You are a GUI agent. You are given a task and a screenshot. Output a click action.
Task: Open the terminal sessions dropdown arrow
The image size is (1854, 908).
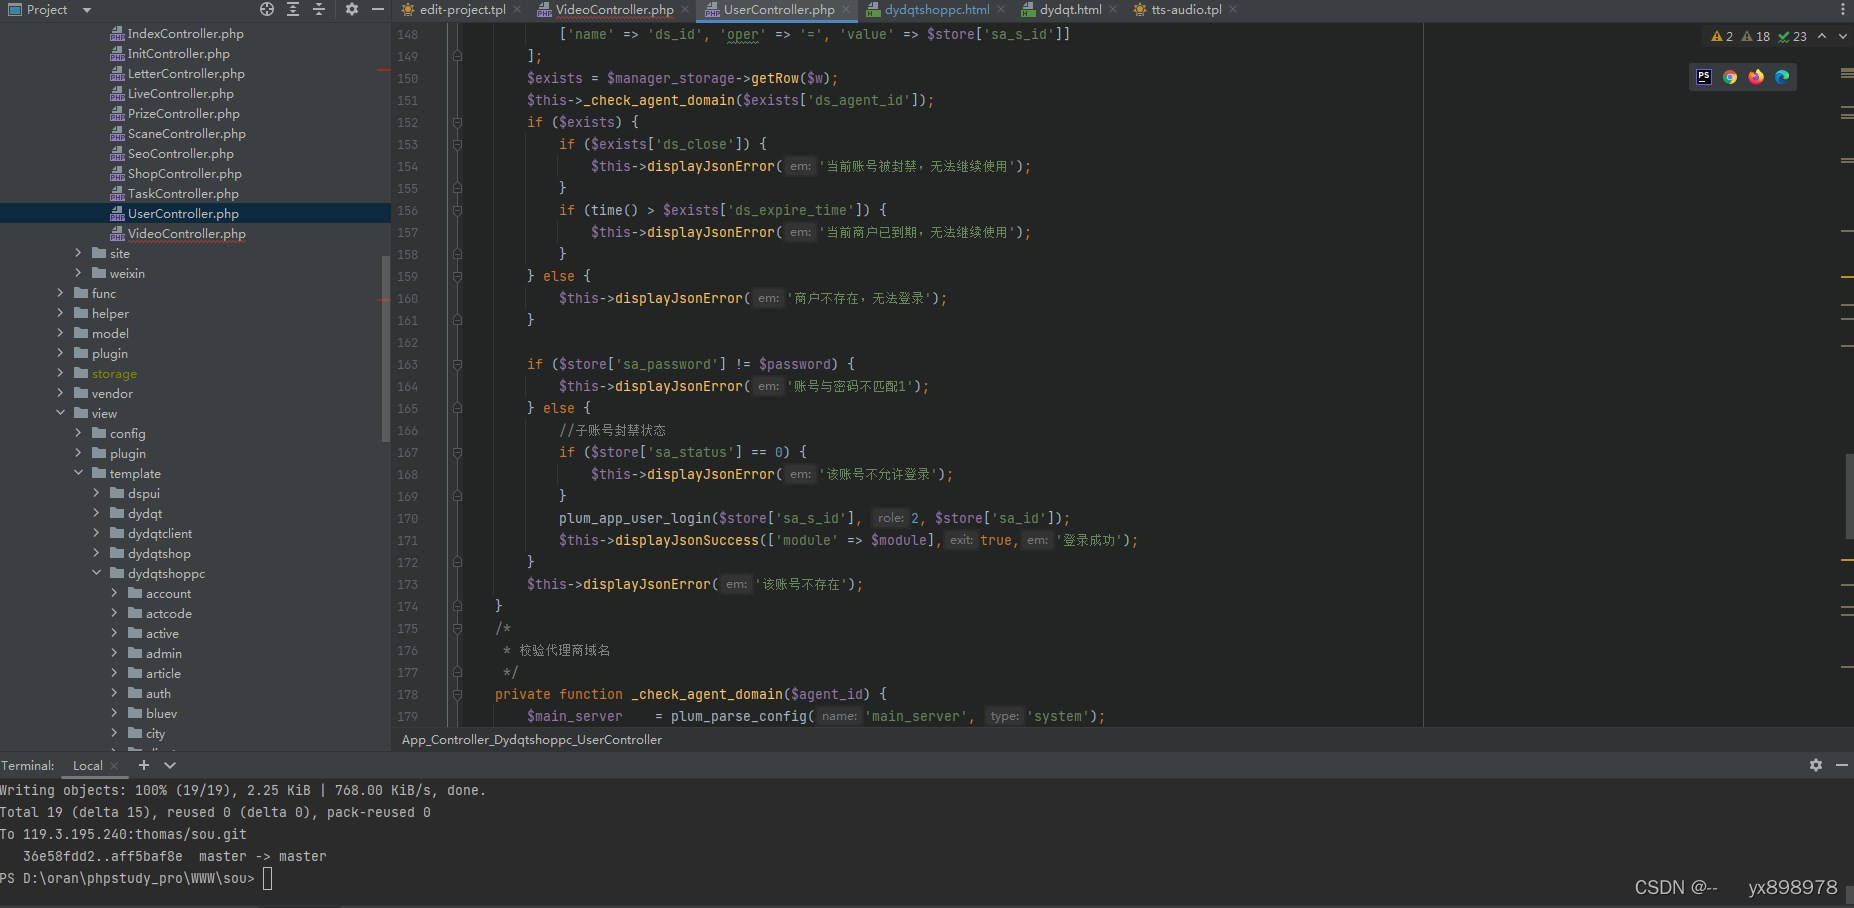click(170, 765)
